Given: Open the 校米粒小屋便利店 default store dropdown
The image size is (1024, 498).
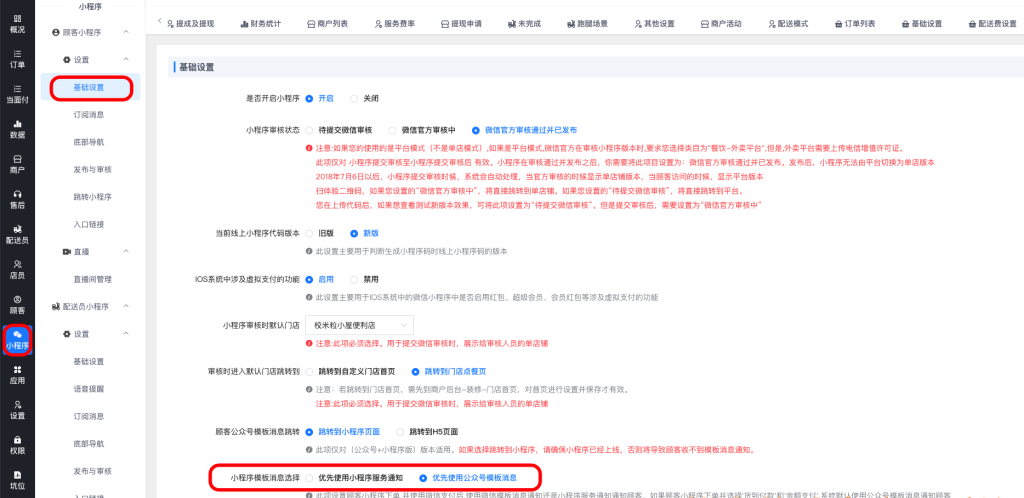Looking at the screenshot, I should (358, 325).
